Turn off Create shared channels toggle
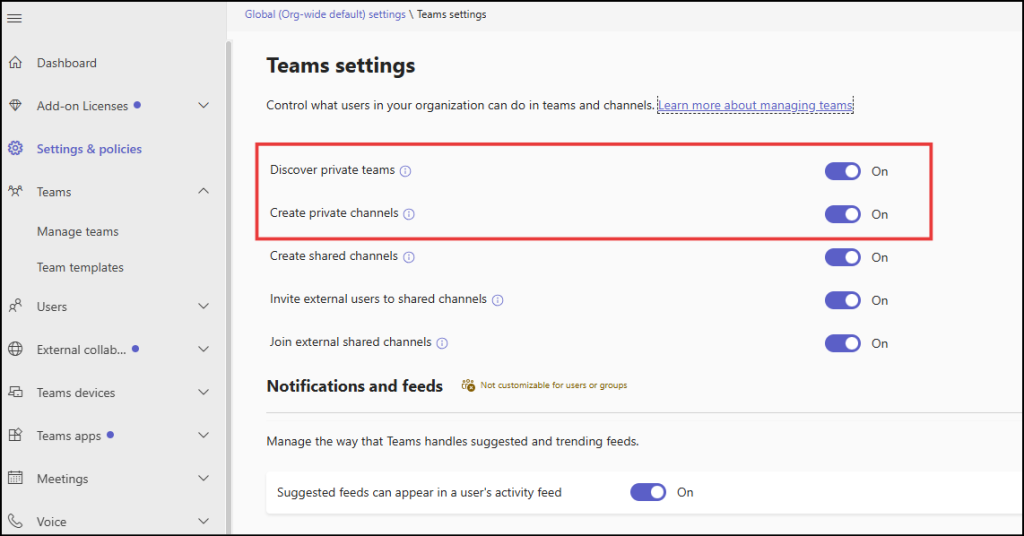 coord(842,257)
